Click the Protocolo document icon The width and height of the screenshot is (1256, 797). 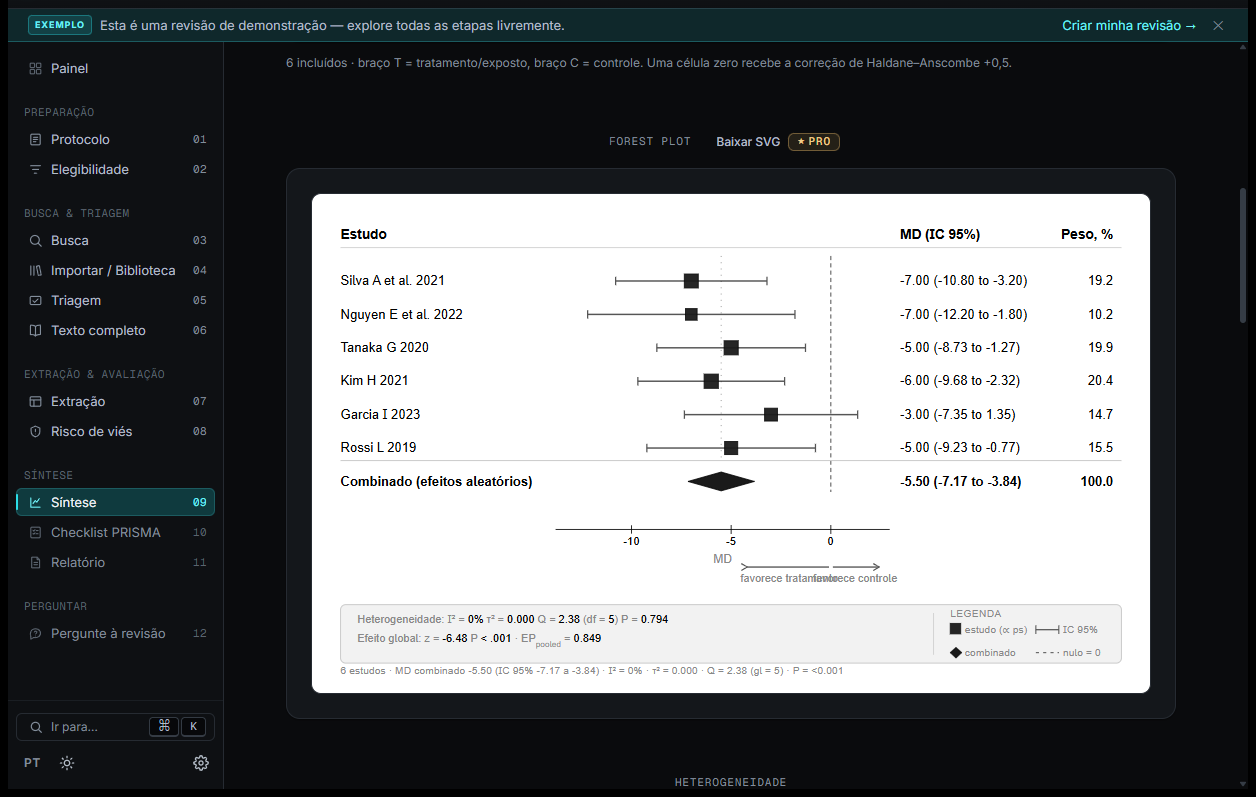tap(35, 140)
